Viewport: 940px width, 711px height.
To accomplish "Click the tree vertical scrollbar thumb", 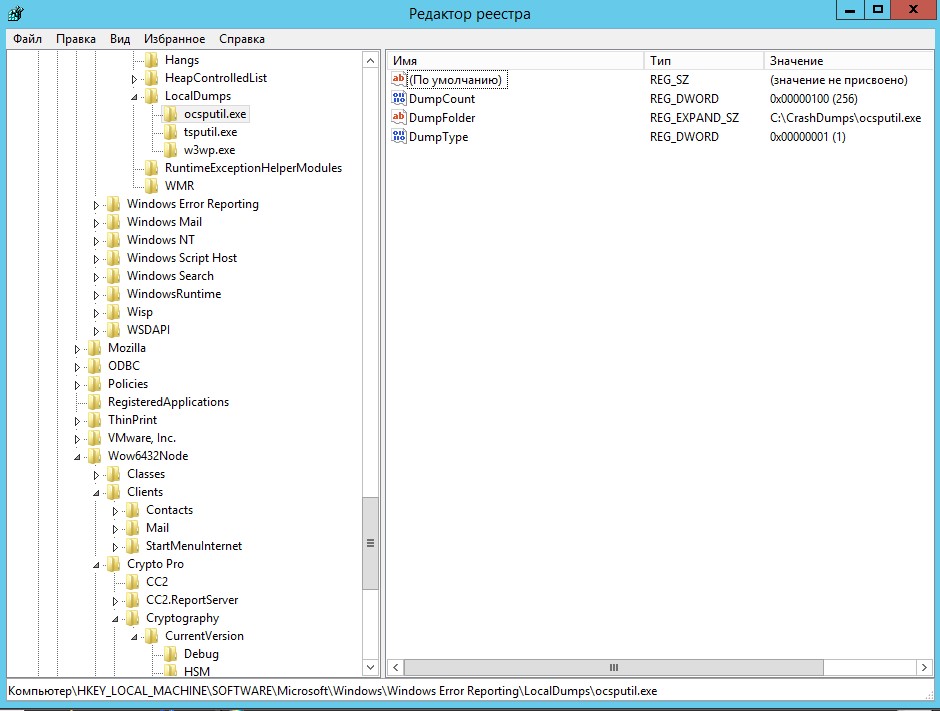I will point(370,543).
